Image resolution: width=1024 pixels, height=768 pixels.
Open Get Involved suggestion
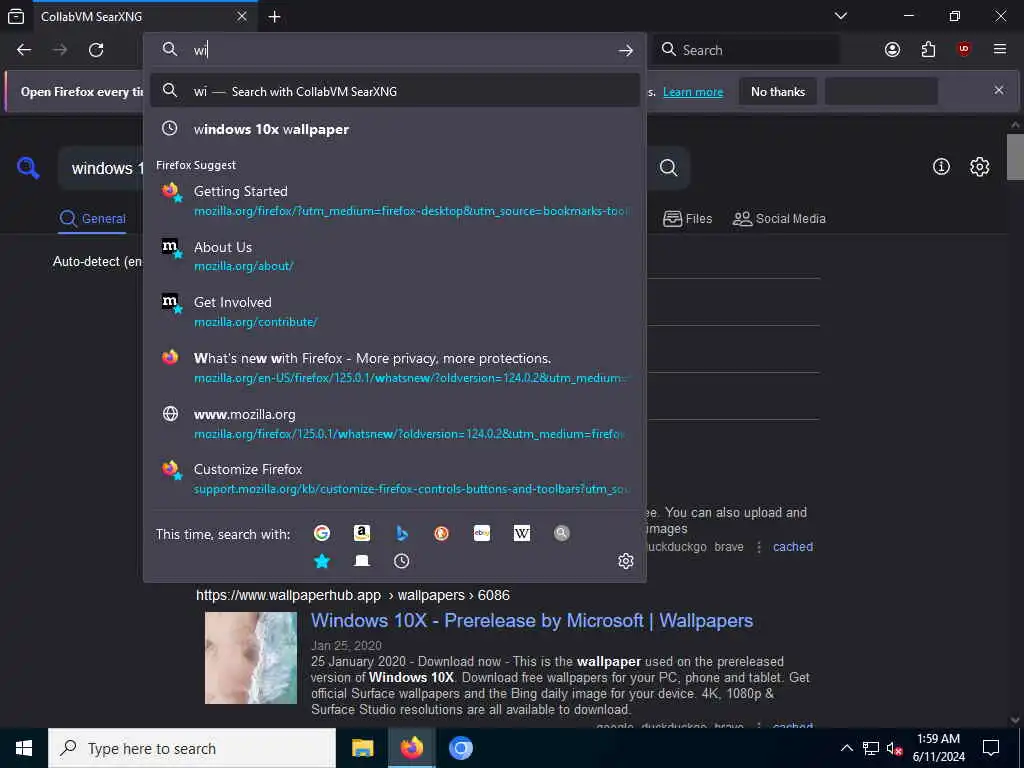point(394,312)
